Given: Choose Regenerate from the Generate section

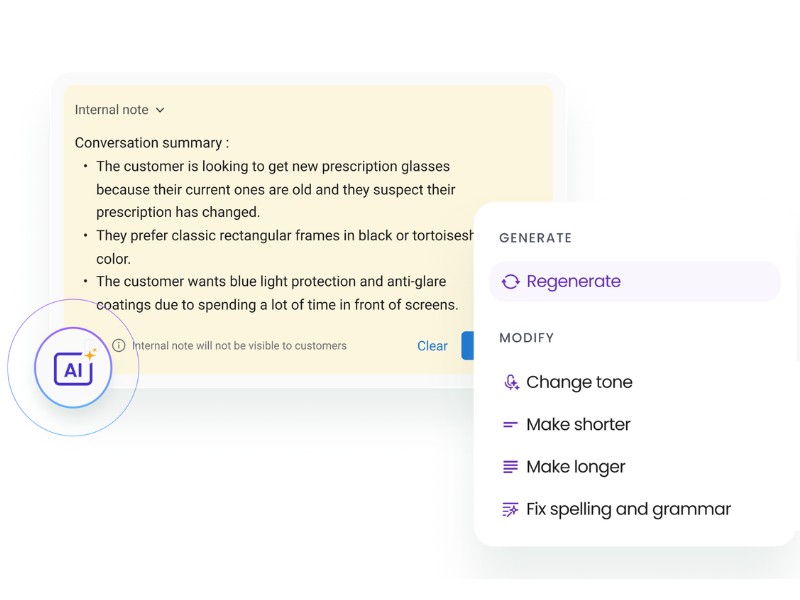Looking at the screenshot, I should (574, 281).
